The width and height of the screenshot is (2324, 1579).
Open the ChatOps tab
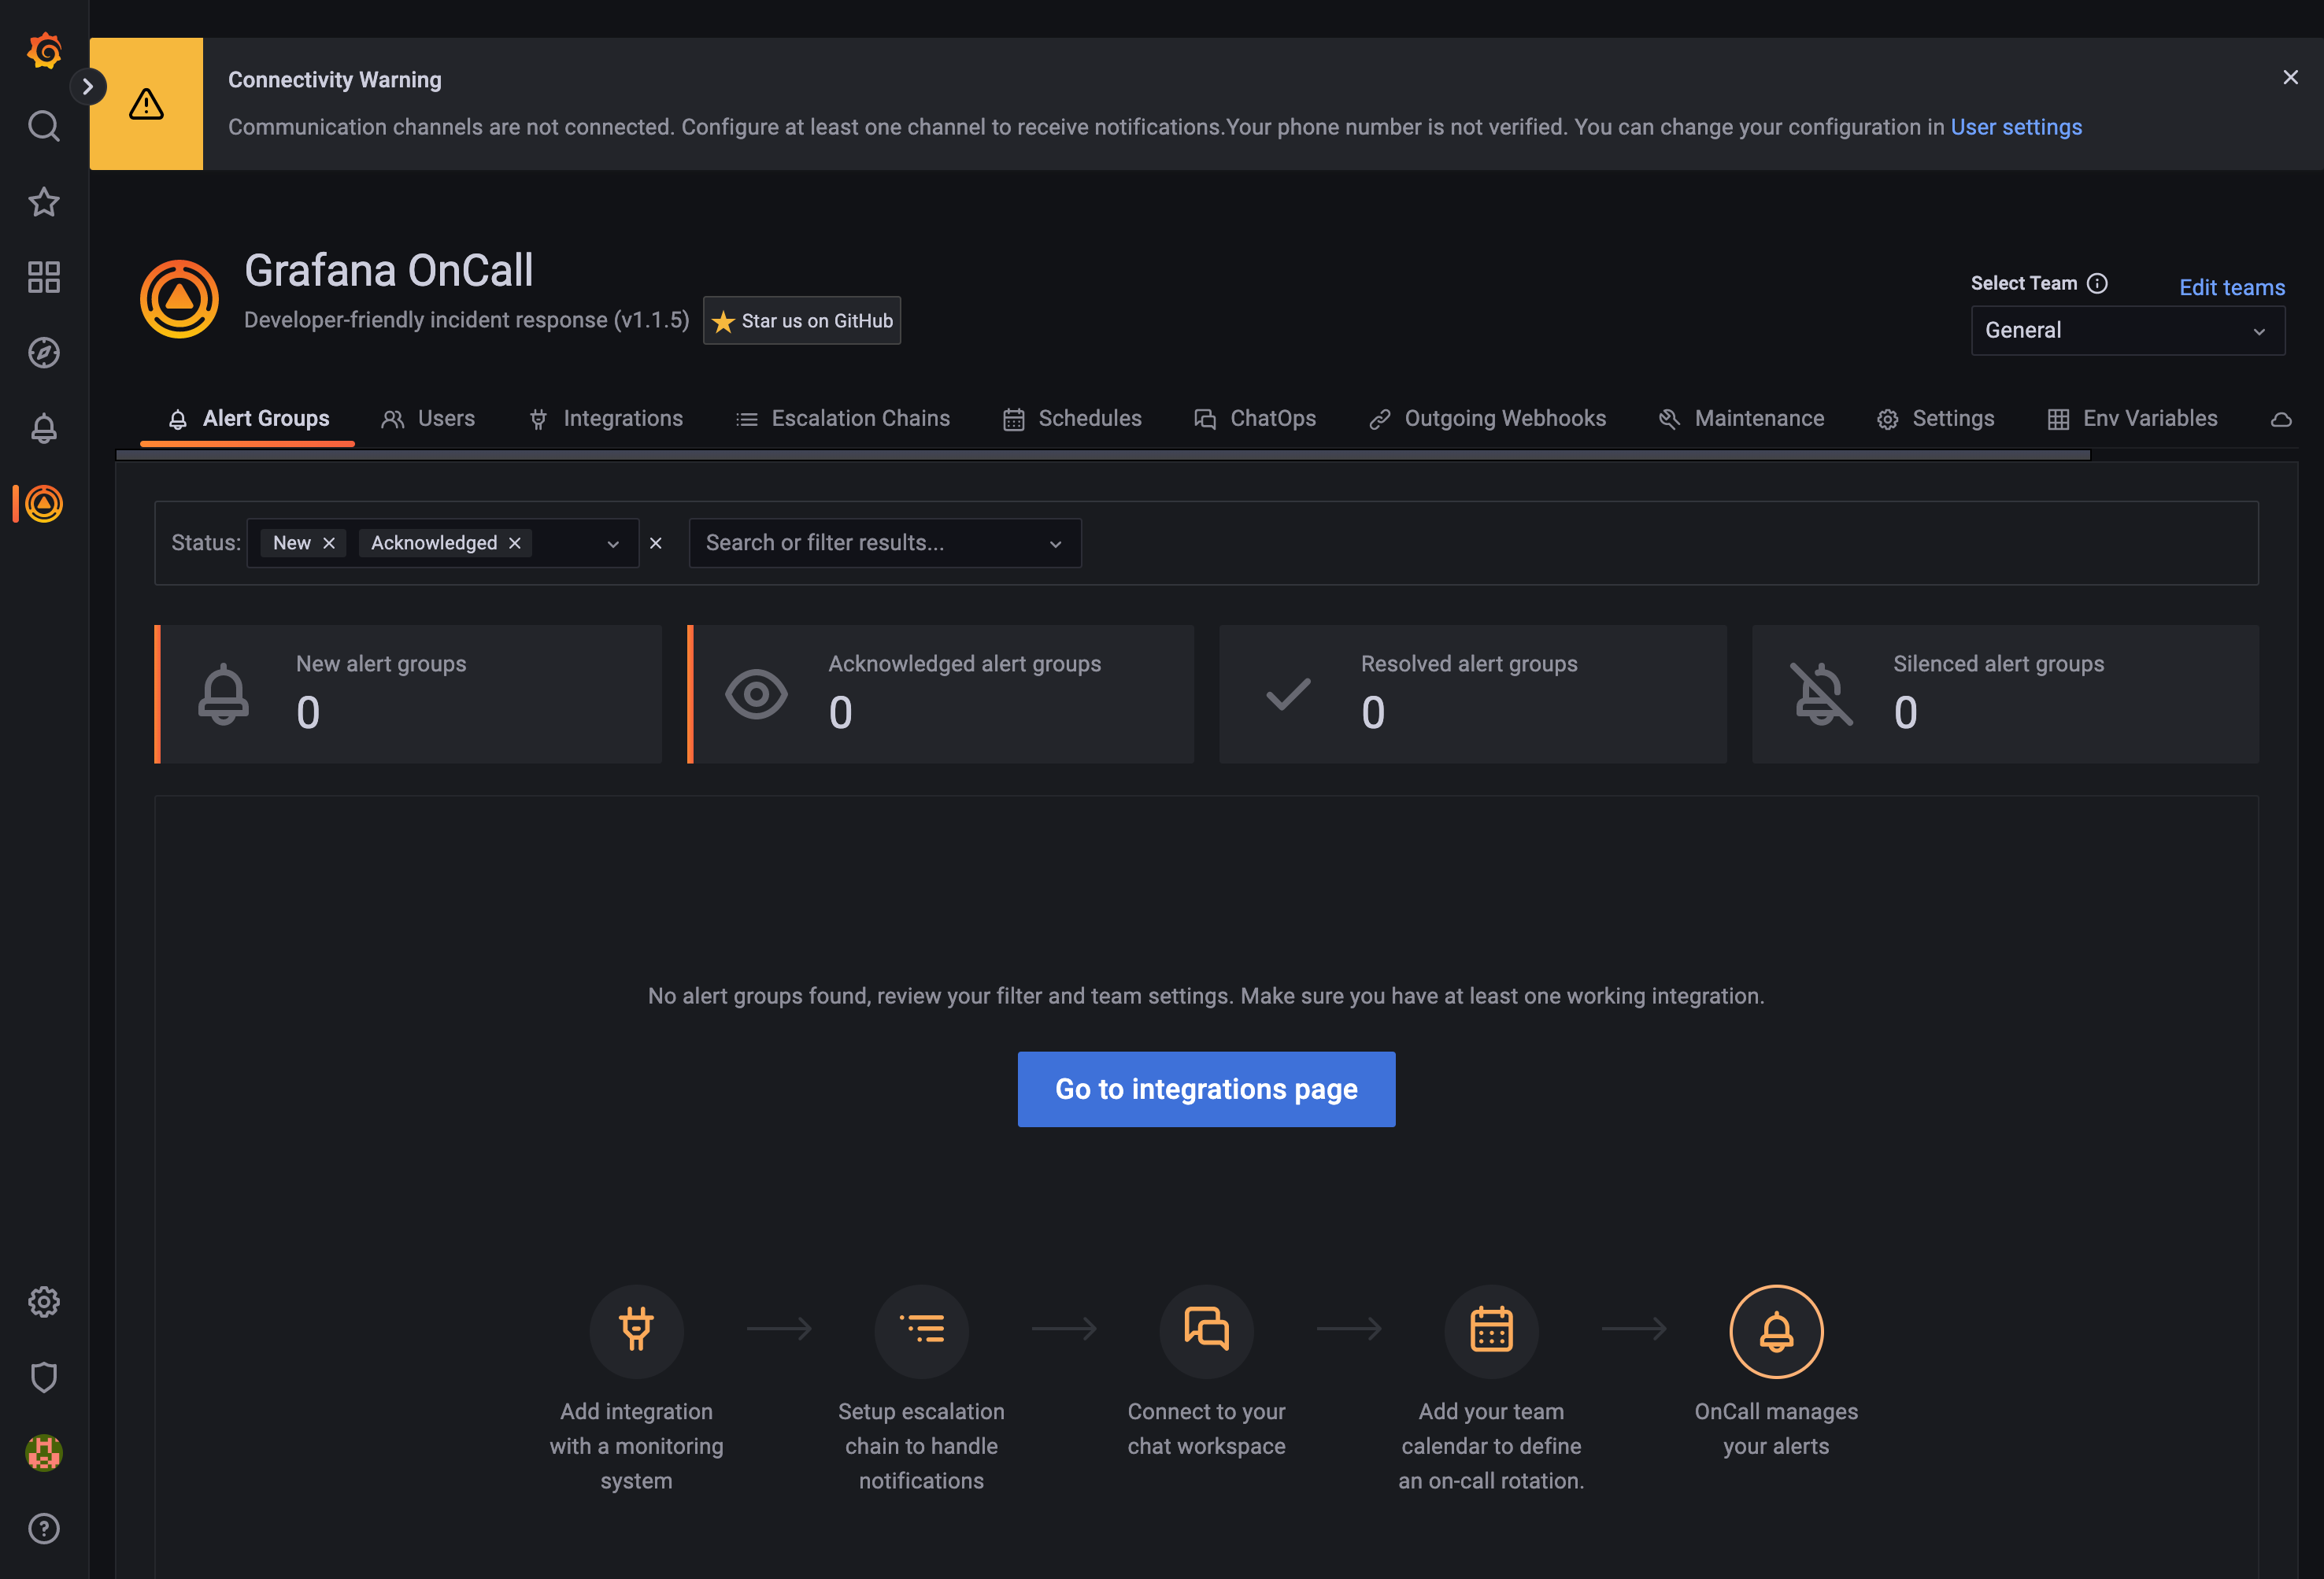[x=1272, y=418]
